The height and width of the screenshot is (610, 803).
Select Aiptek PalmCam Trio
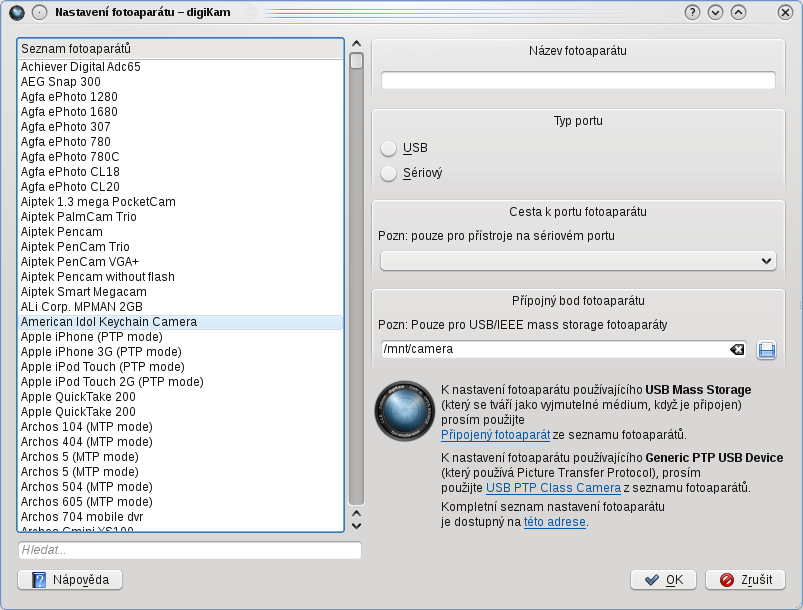(x=180, y=217)
